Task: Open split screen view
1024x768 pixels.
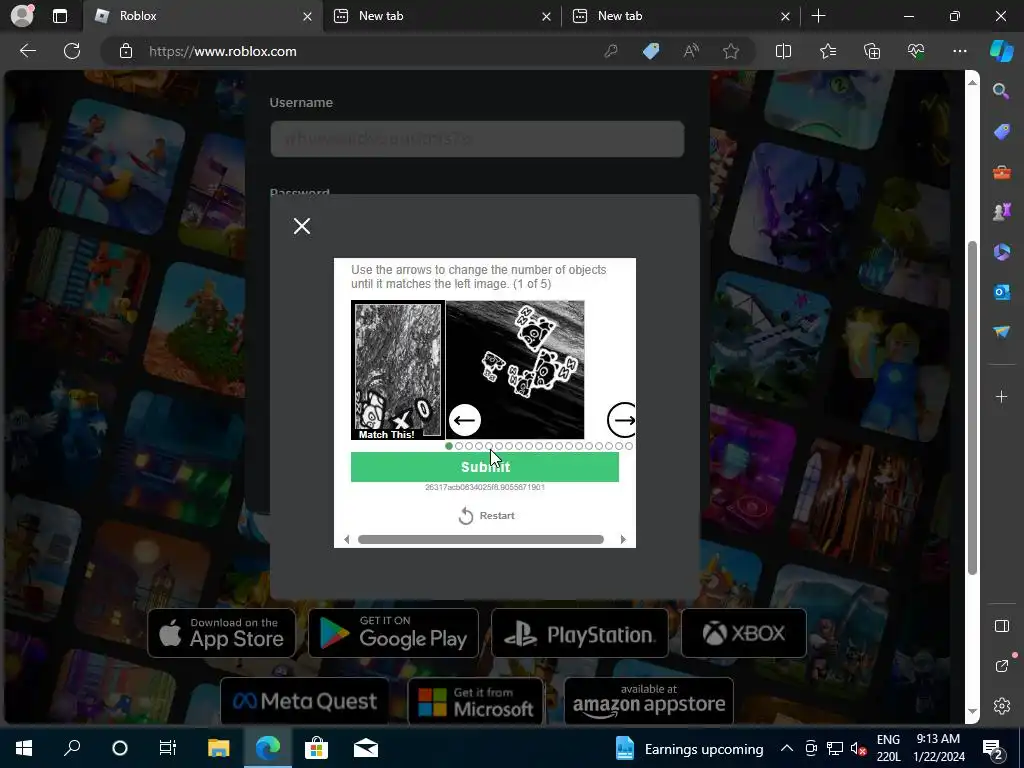Action: pos(783,51)
